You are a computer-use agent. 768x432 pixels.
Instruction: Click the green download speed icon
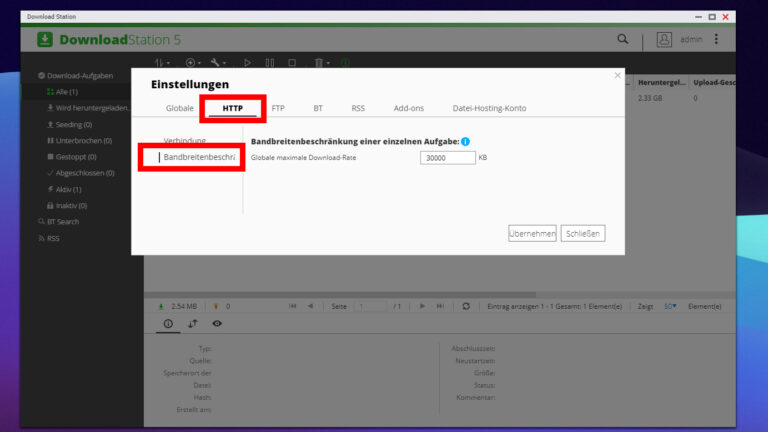161,307
